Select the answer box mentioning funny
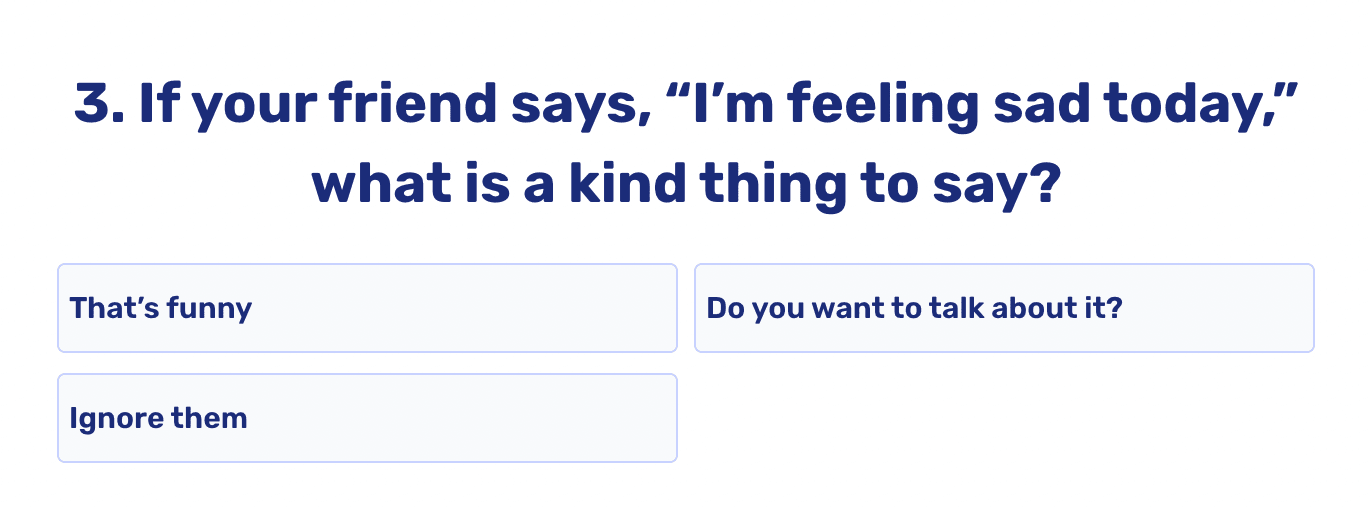 (367, 308)
